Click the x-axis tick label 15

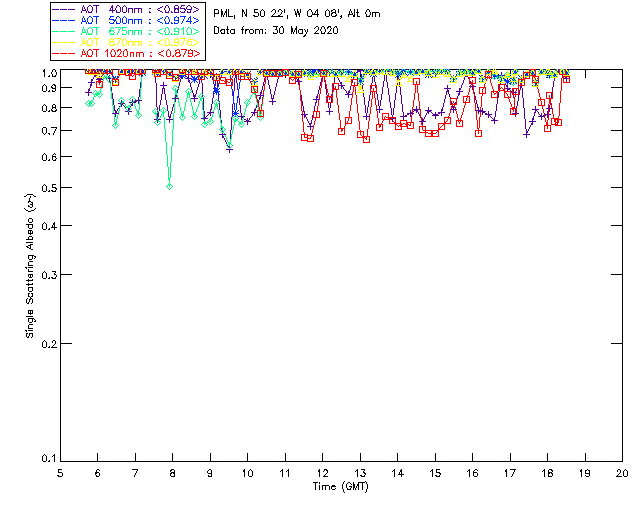click(435, 473)
